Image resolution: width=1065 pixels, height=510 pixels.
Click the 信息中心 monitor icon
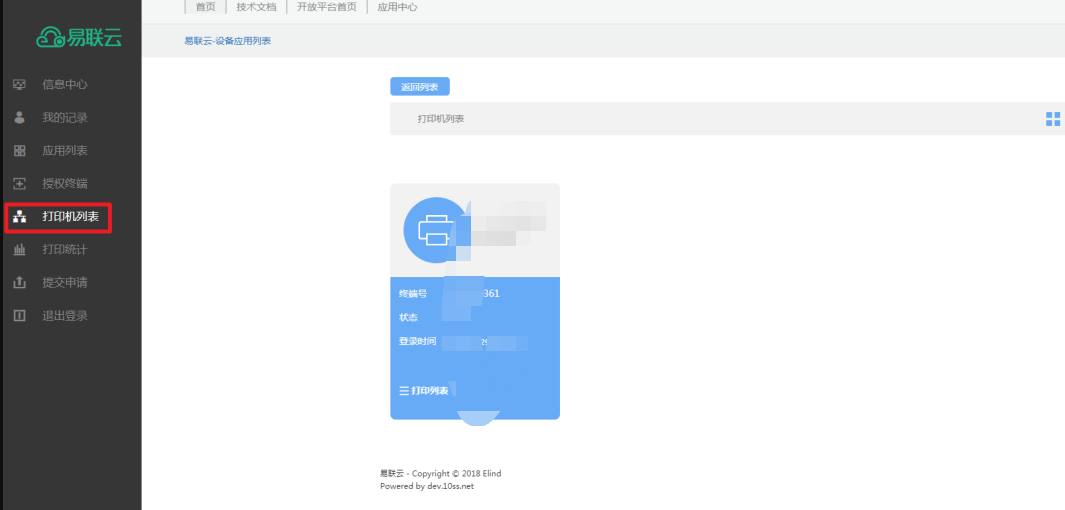(x=20, y=85)
